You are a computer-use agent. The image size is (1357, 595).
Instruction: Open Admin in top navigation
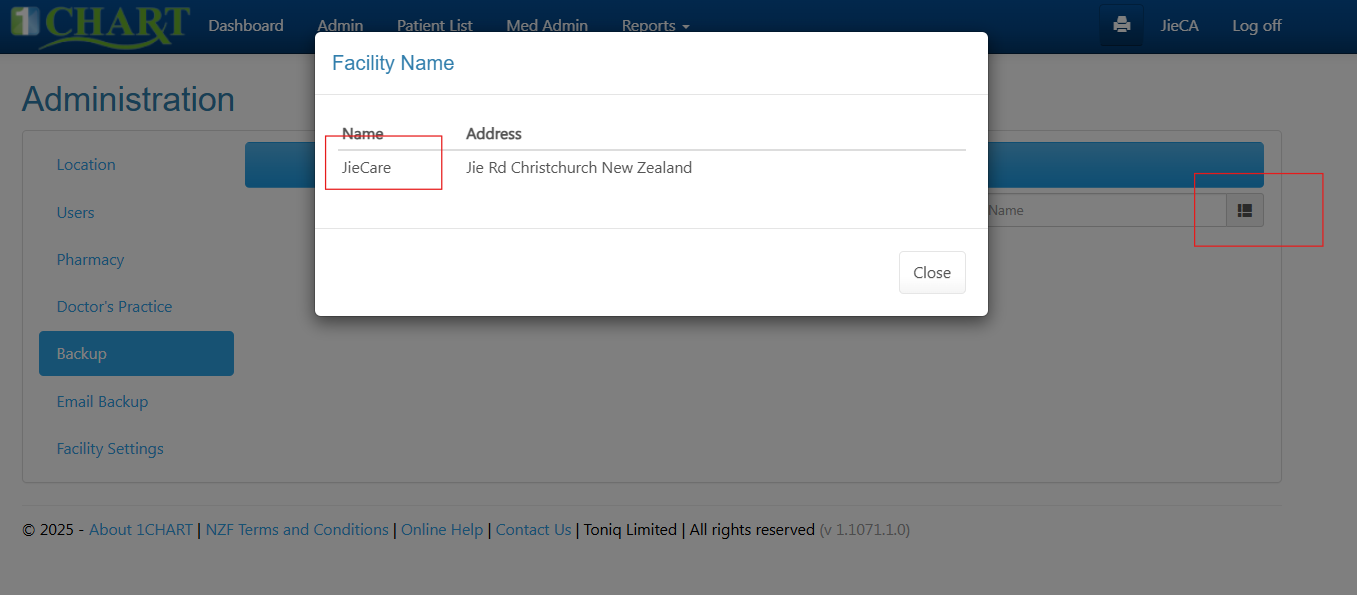(340, 26)
